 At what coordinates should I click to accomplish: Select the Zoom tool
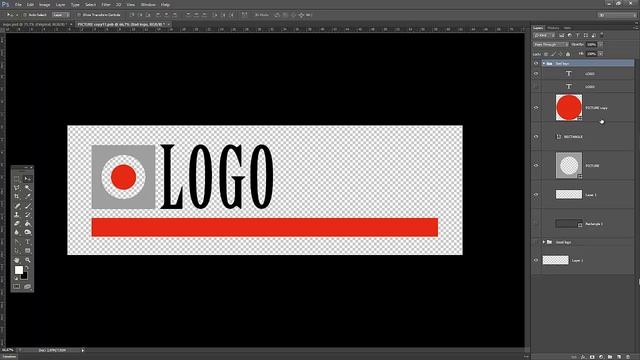[x=28, y=260]
